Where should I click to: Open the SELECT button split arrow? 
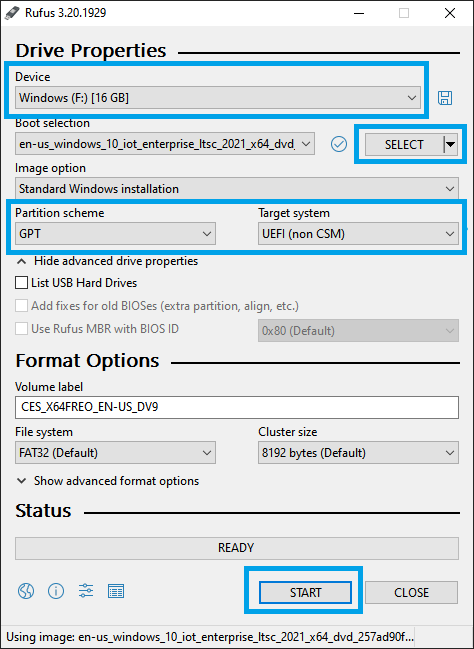click(x=451, y=144)
